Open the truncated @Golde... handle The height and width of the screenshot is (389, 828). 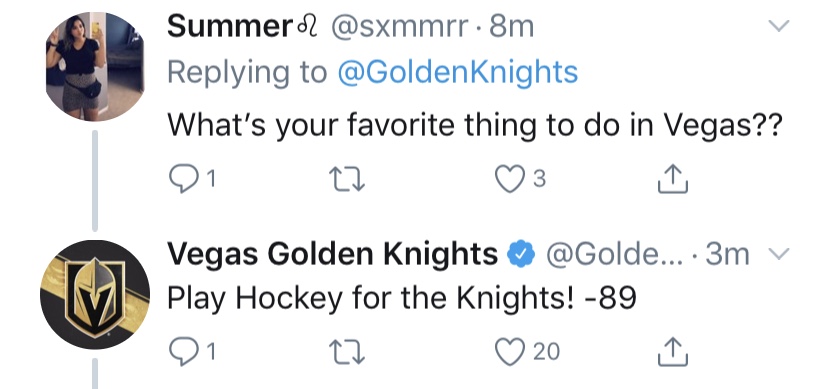(x=616, y=254)
